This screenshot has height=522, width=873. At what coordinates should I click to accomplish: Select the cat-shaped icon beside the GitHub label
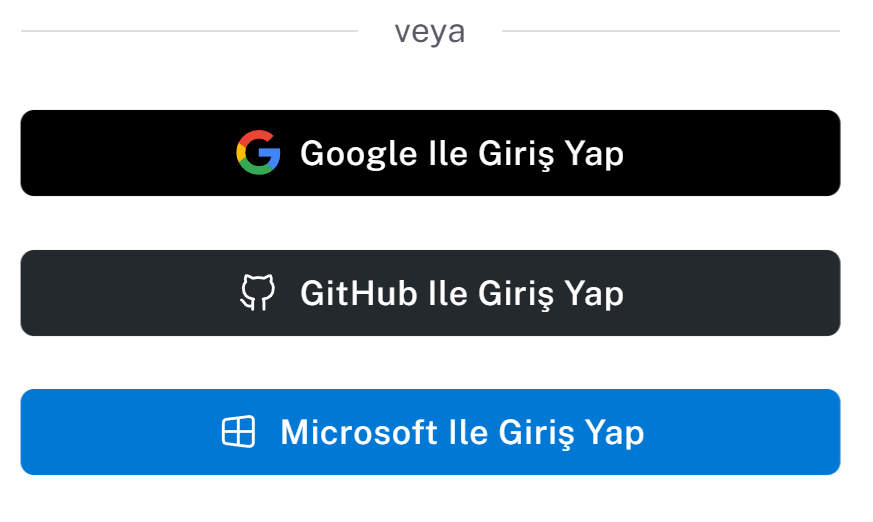click(258, 293)
